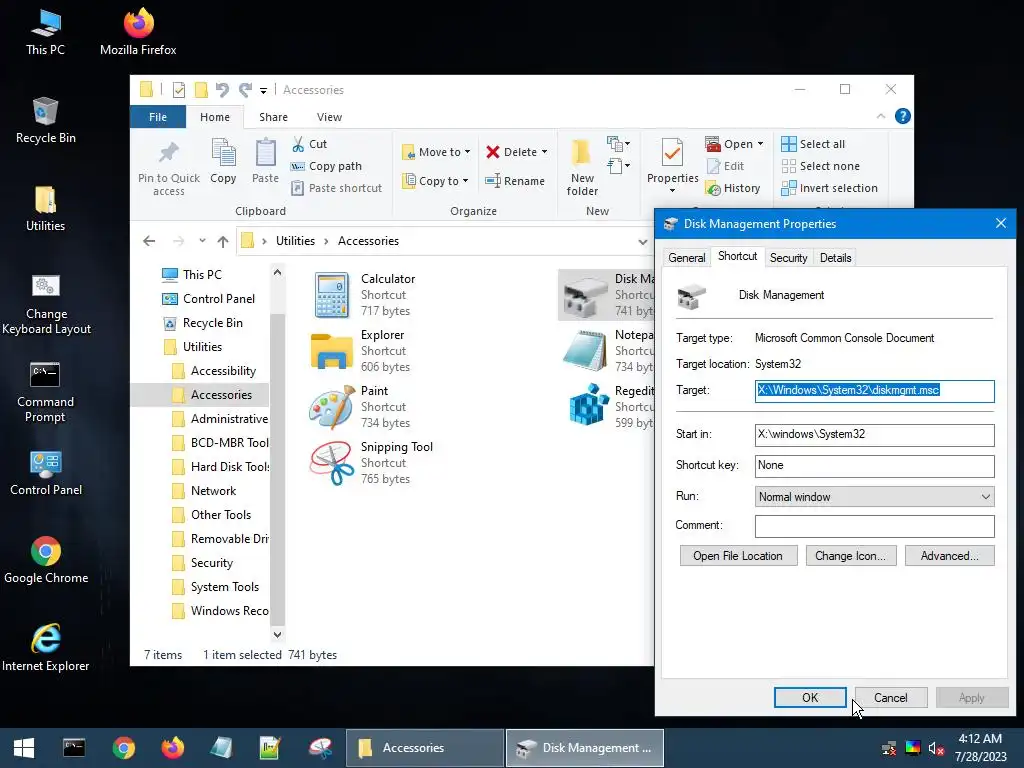Click Open File Location button
This screenshot has height=768, width=1024.
click(738, 556)
